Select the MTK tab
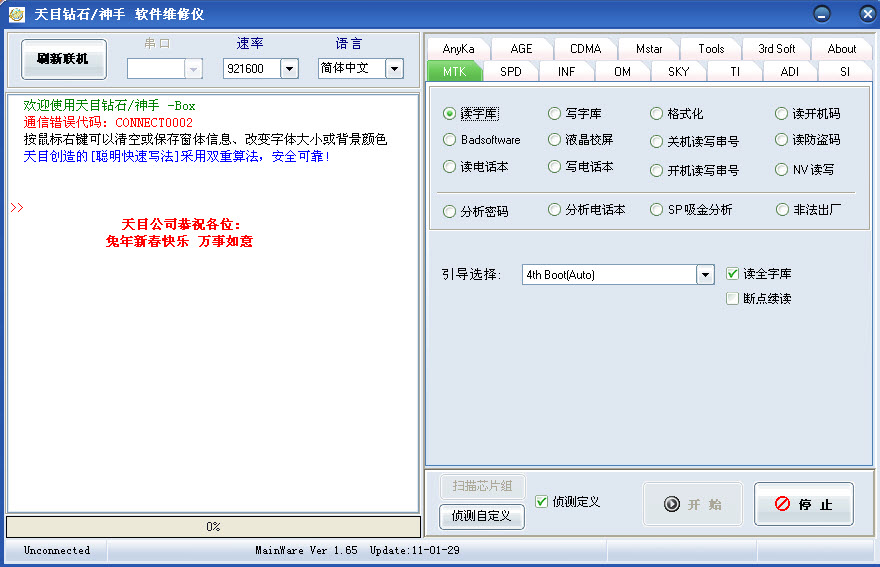Image resolution: width=880 pixels, height=567 pixels. (455, 71)
